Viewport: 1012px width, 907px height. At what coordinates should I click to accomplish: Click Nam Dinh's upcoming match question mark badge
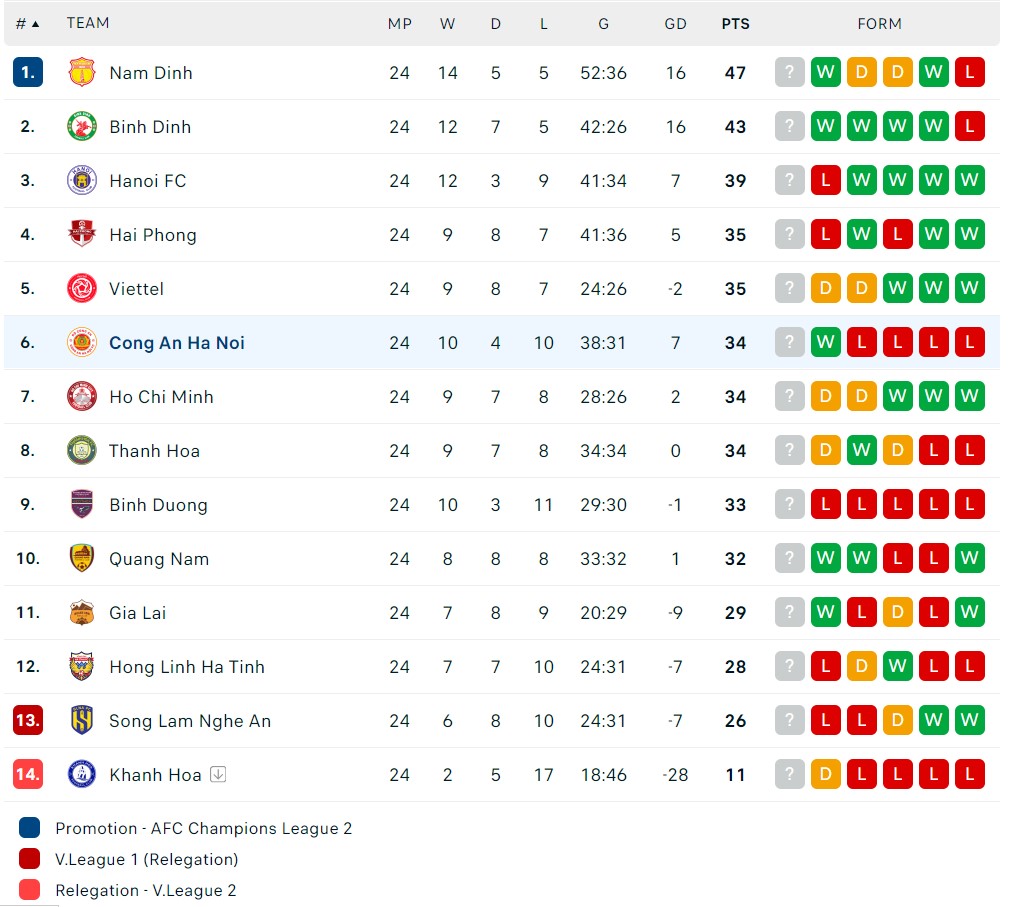point(789,72)
